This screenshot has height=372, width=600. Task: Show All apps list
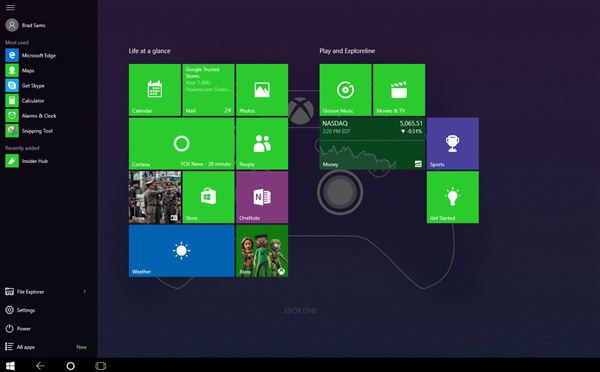coord(20,347)
